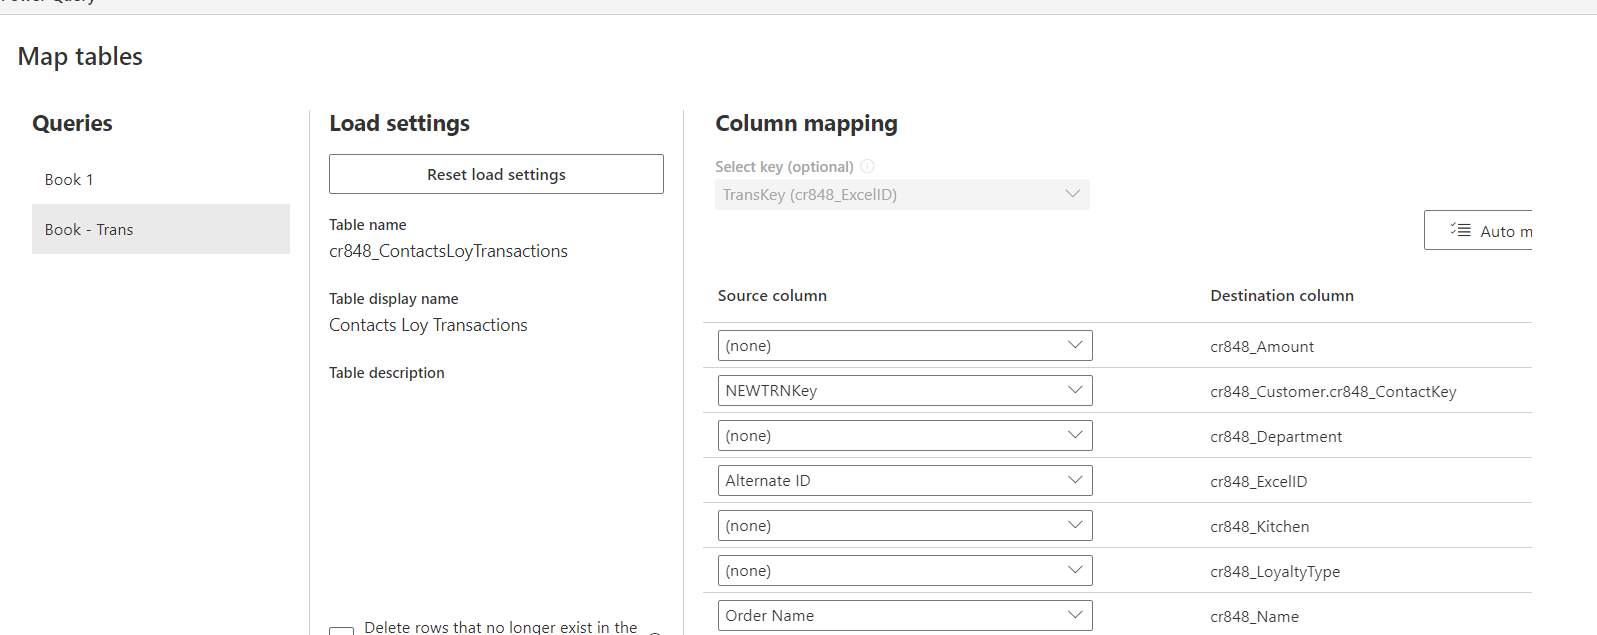Viewport: 1597px width, 635px height.
Task: Open the Alternate ID source column dropdown
Action: (905, 480)
